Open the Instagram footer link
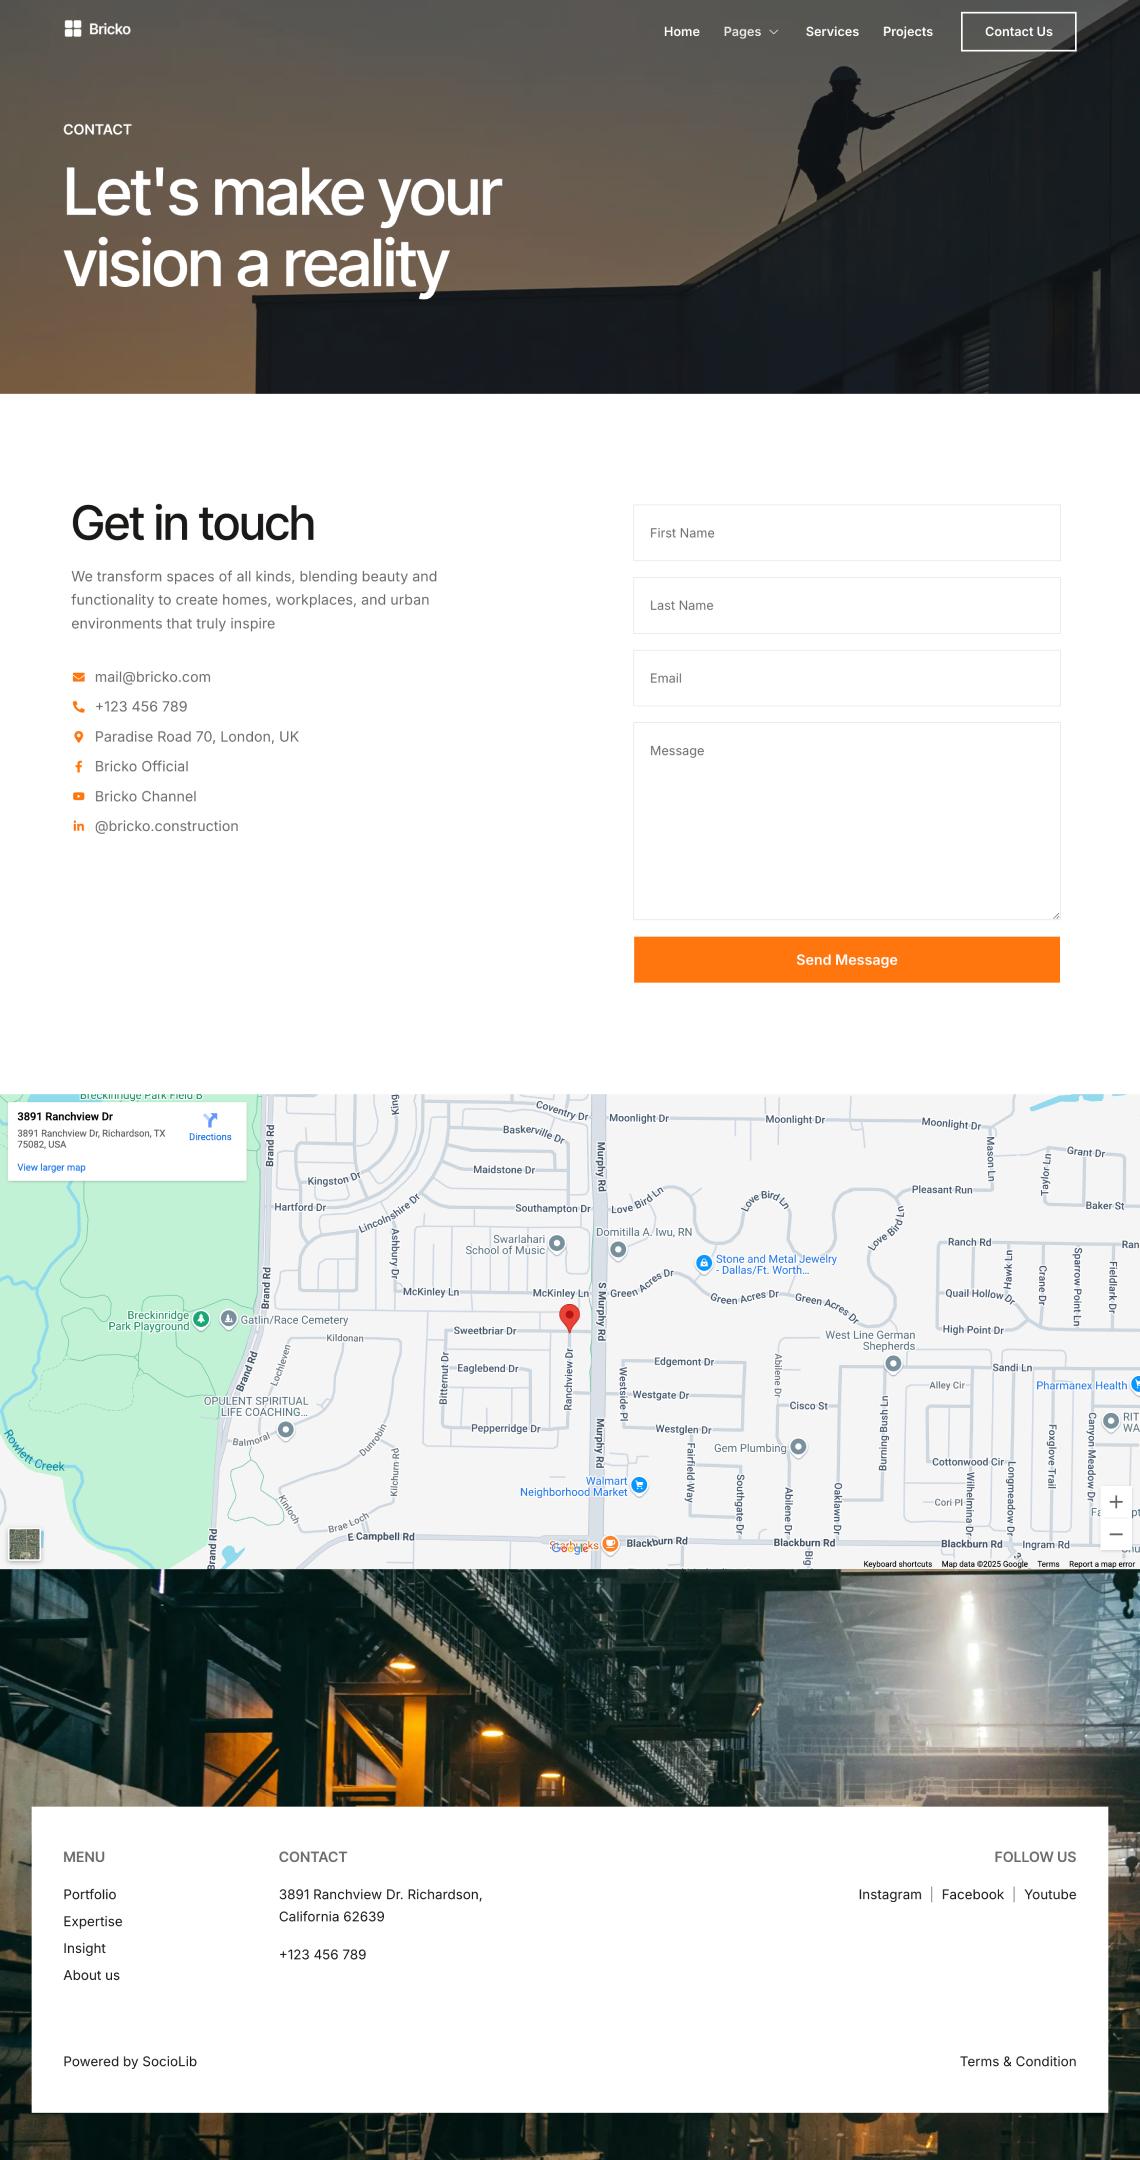Viewport: 1140px width, 2160px height. click(x=890, y=1895)
